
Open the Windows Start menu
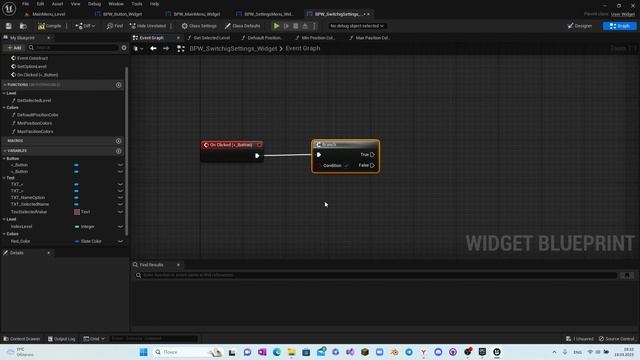tap(143, 352)
